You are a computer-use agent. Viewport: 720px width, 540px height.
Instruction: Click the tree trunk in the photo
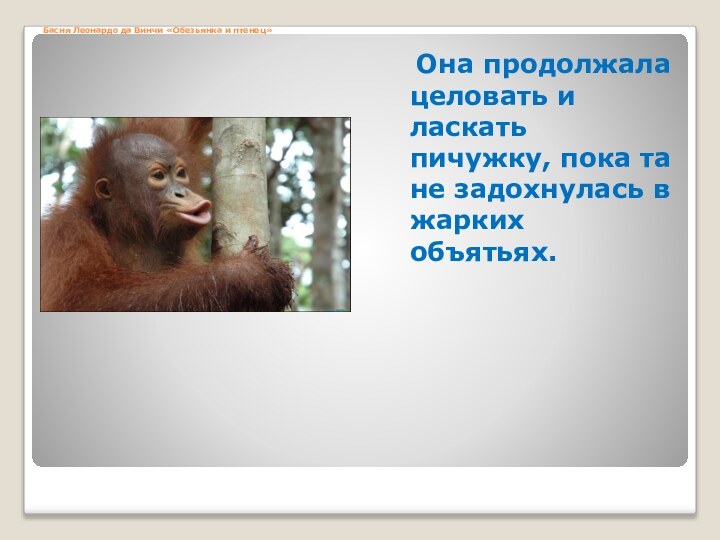coord(240,180)
